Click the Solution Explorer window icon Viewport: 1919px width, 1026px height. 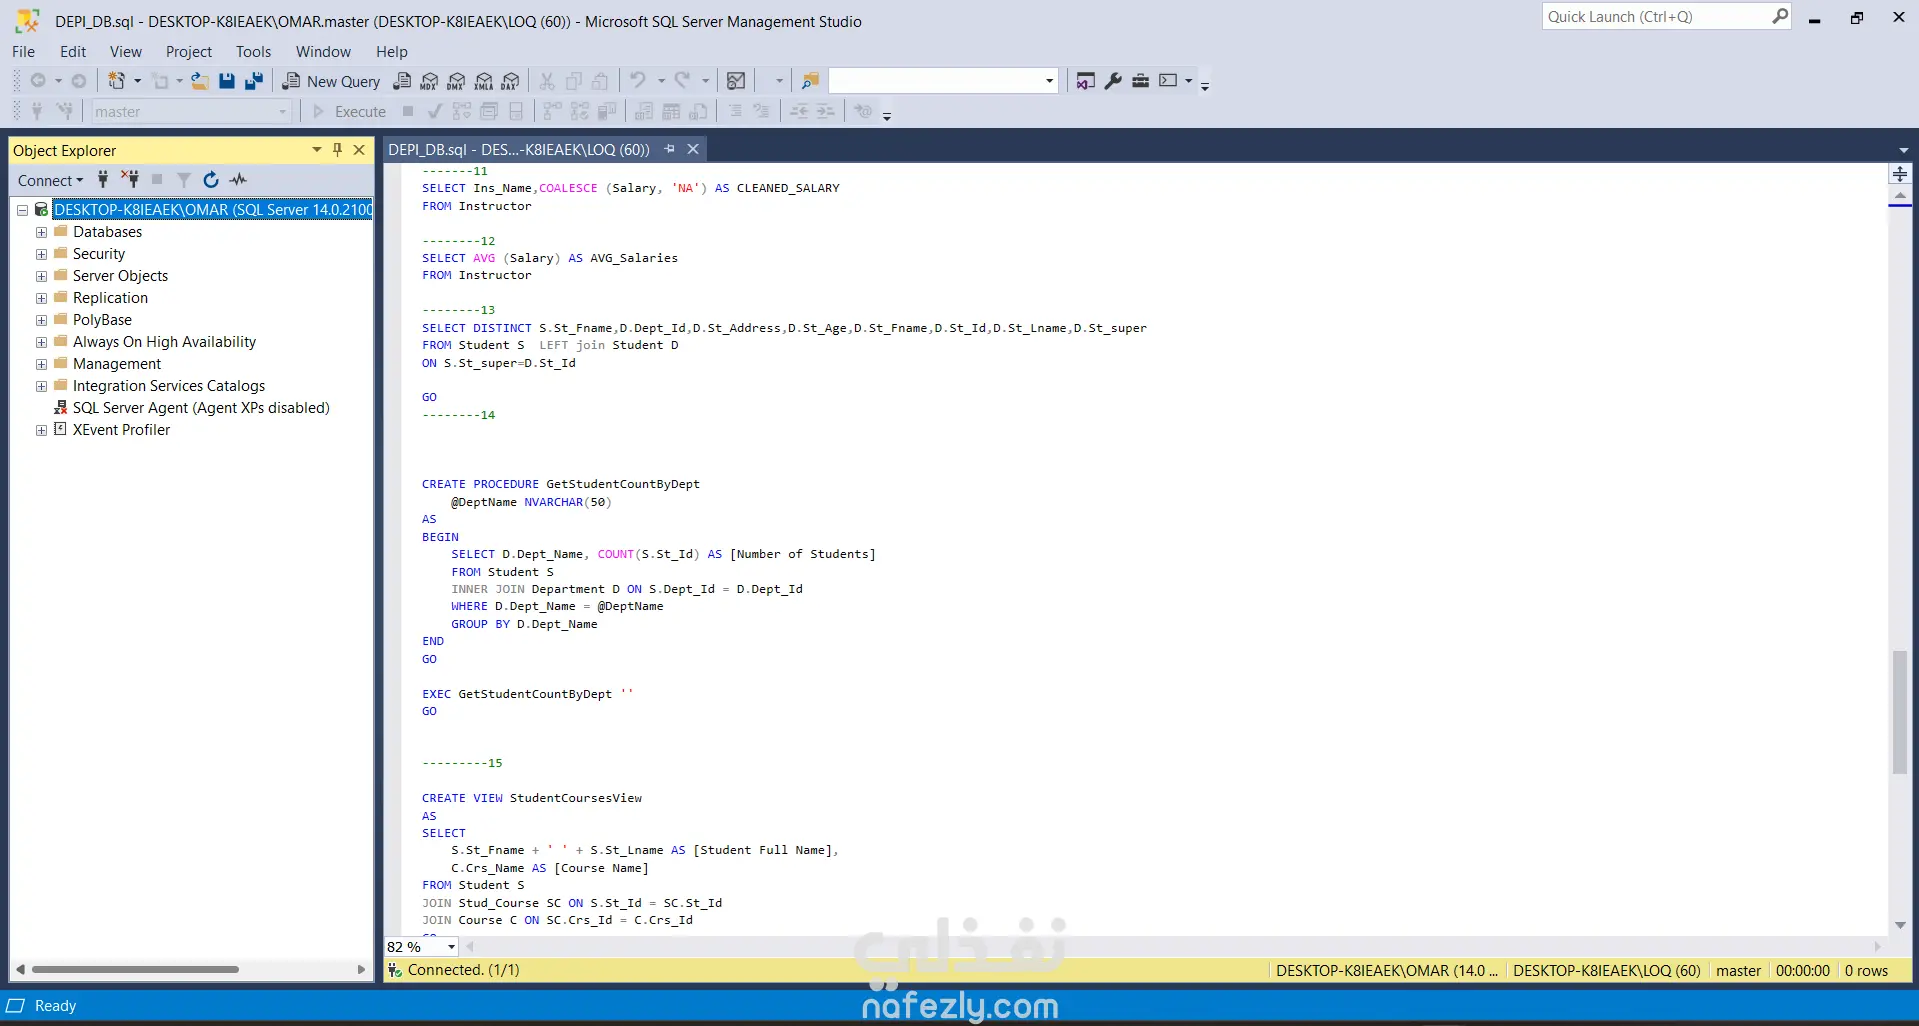[1085, 81]
